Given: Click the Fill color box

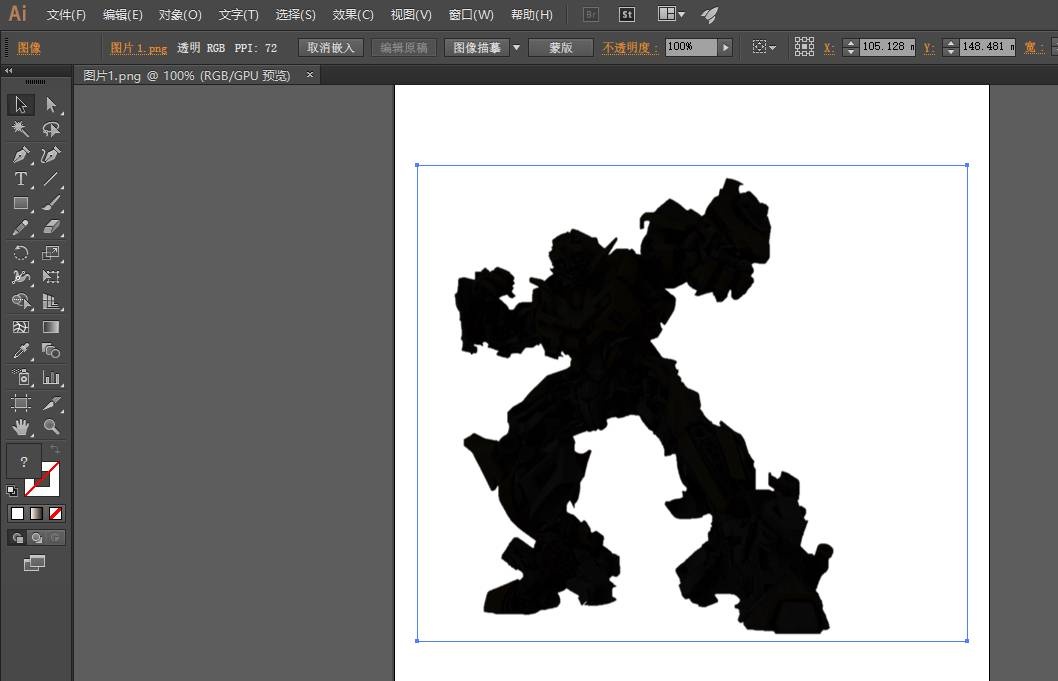Looking at the screenshot, I should coord(24,462).
